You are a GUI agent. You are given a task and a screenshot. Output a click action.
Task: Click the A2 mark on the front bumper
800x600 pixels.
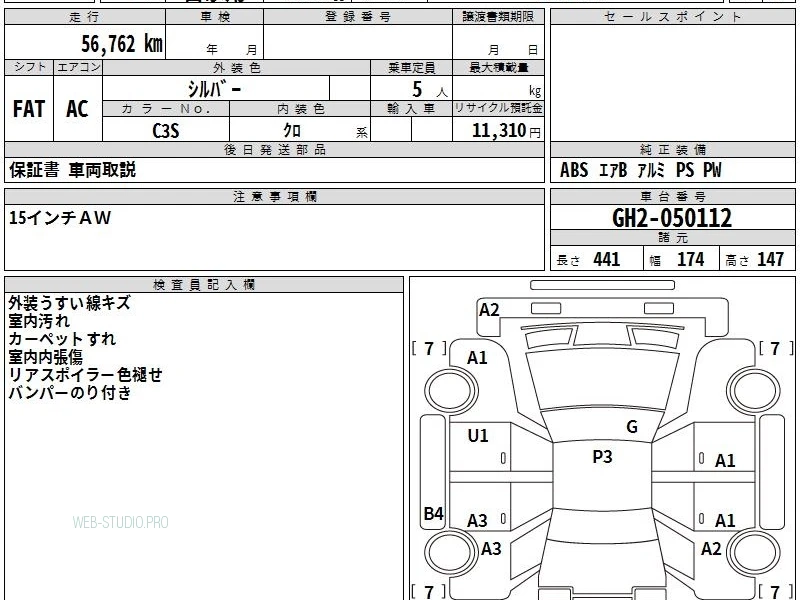[489, 310]
